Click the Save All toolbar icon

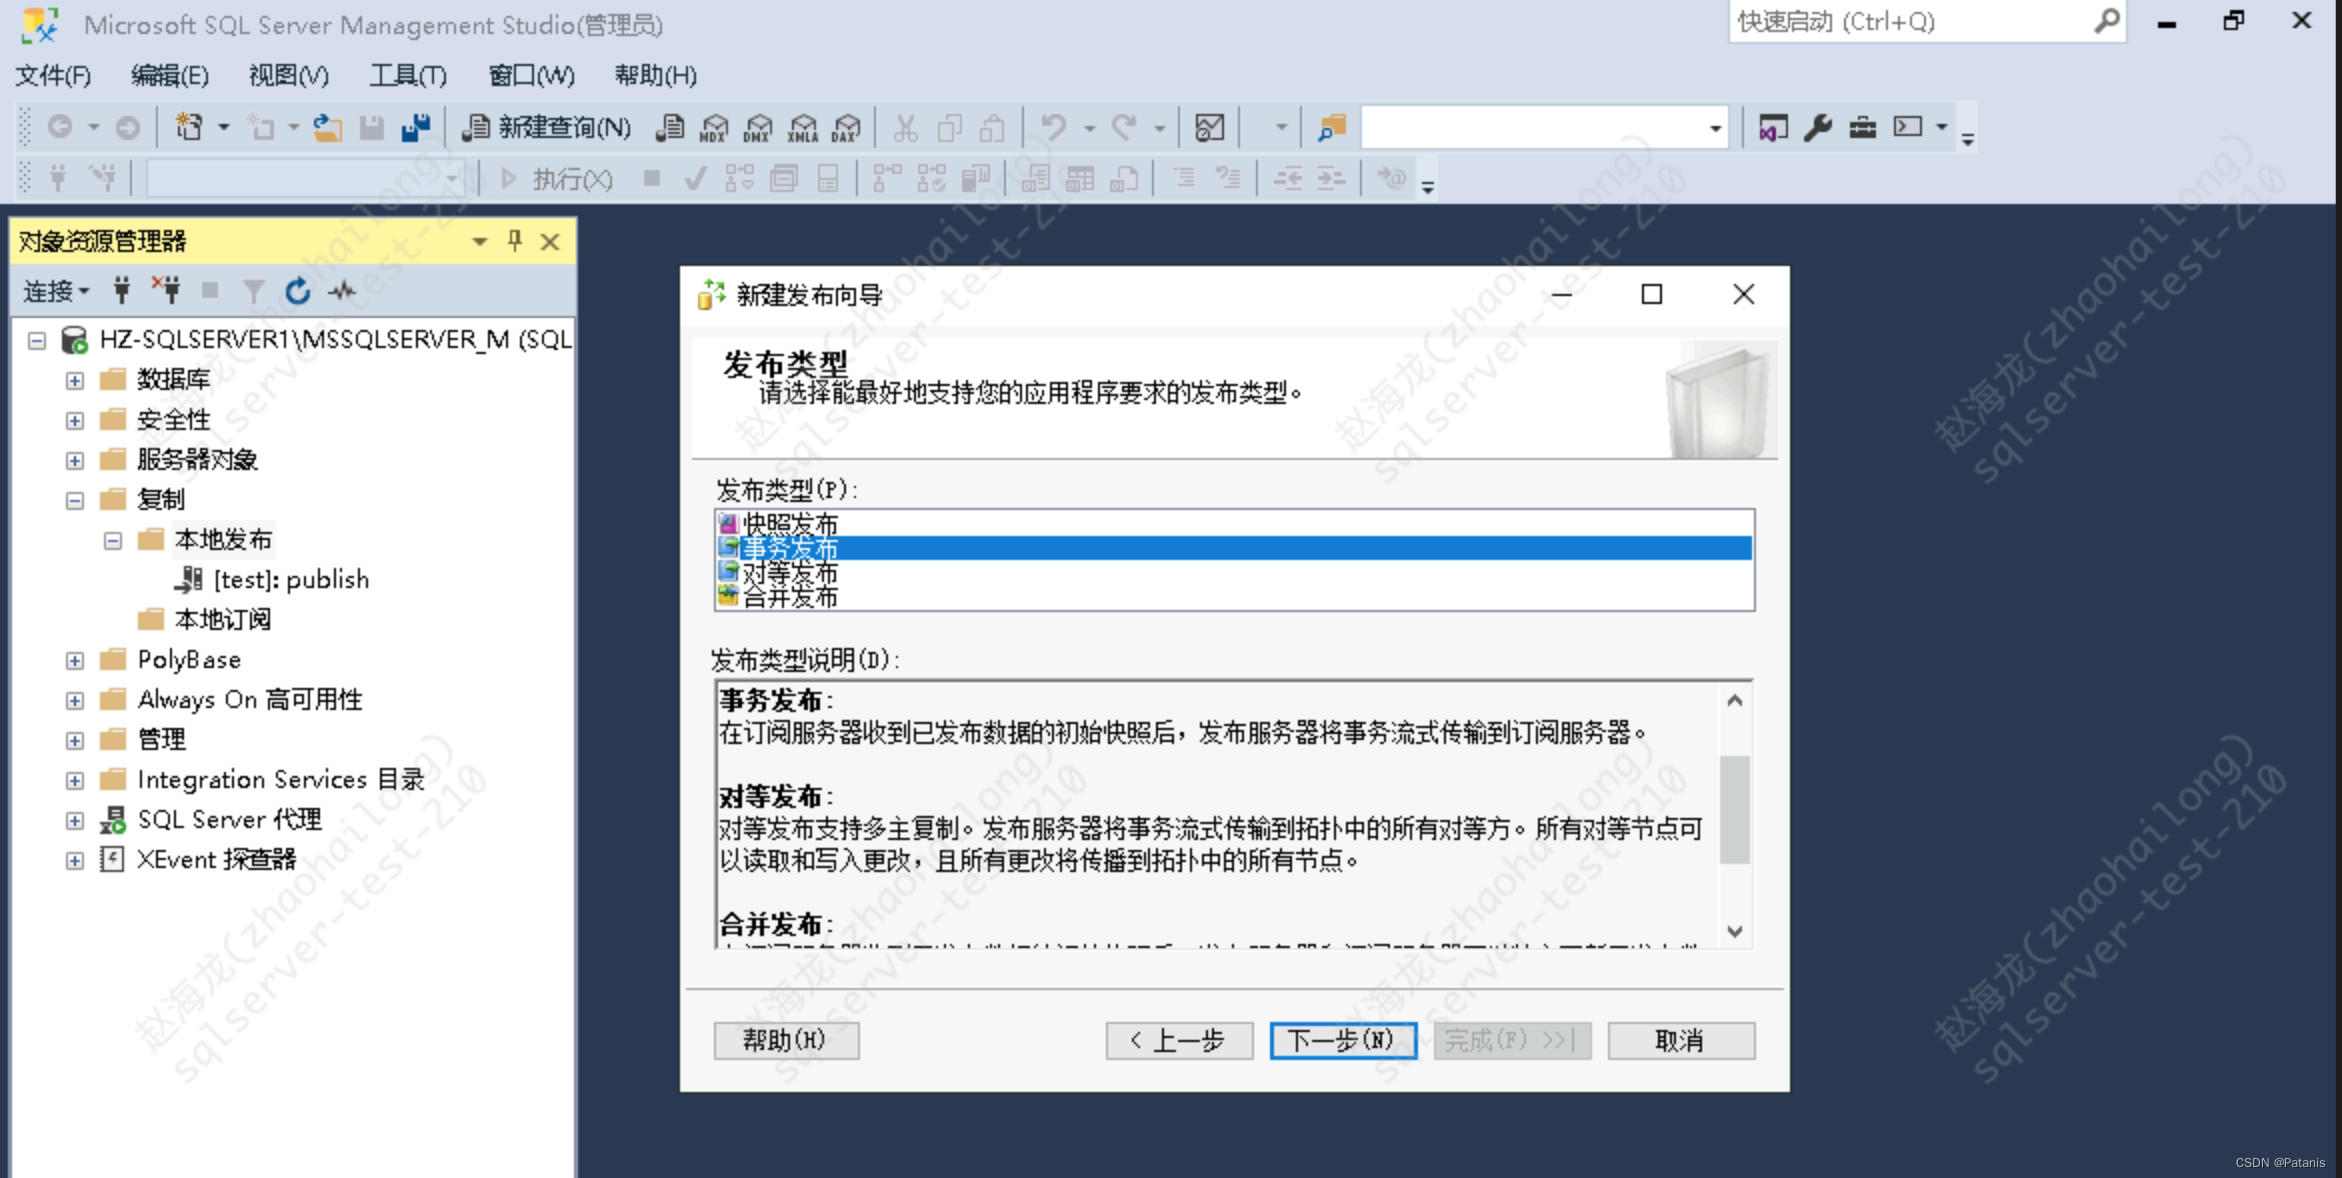click(416, 127)
